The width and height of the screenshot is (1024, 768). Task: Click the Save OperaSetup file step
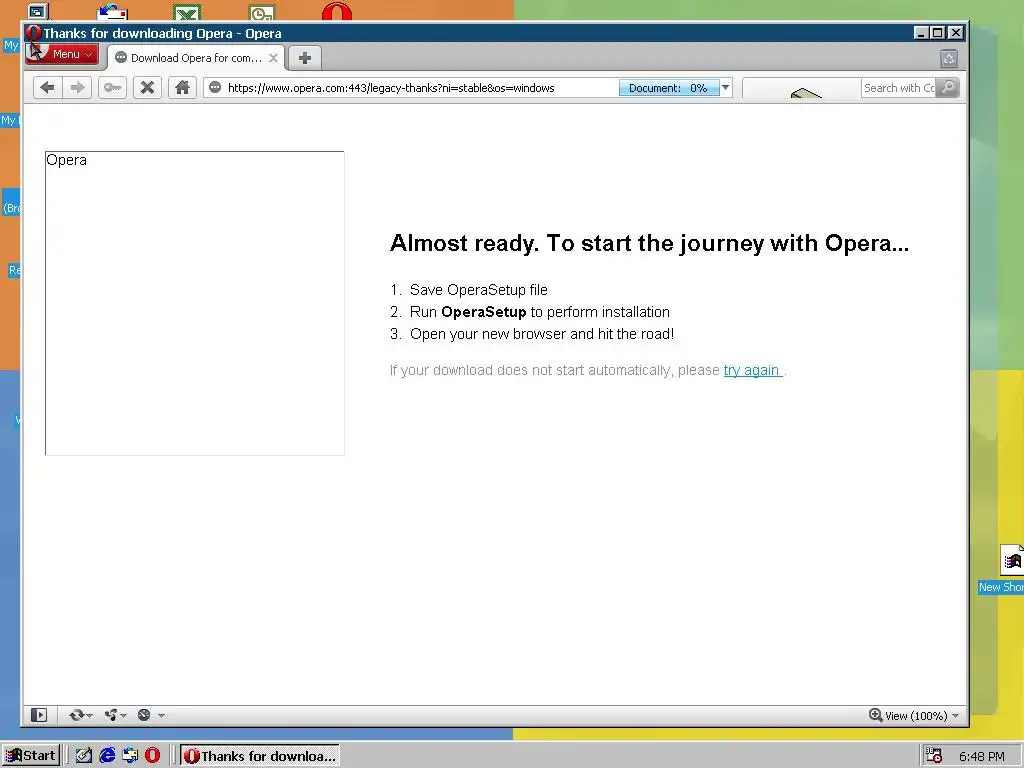pyautogui.click(x=479, y=290)
